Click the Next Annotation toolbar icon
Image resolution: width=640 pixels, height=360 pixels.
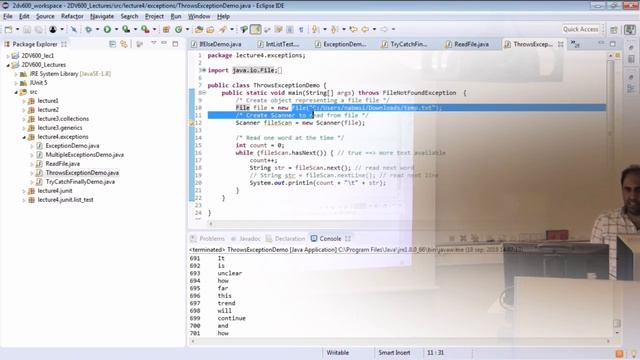(315, 29)
